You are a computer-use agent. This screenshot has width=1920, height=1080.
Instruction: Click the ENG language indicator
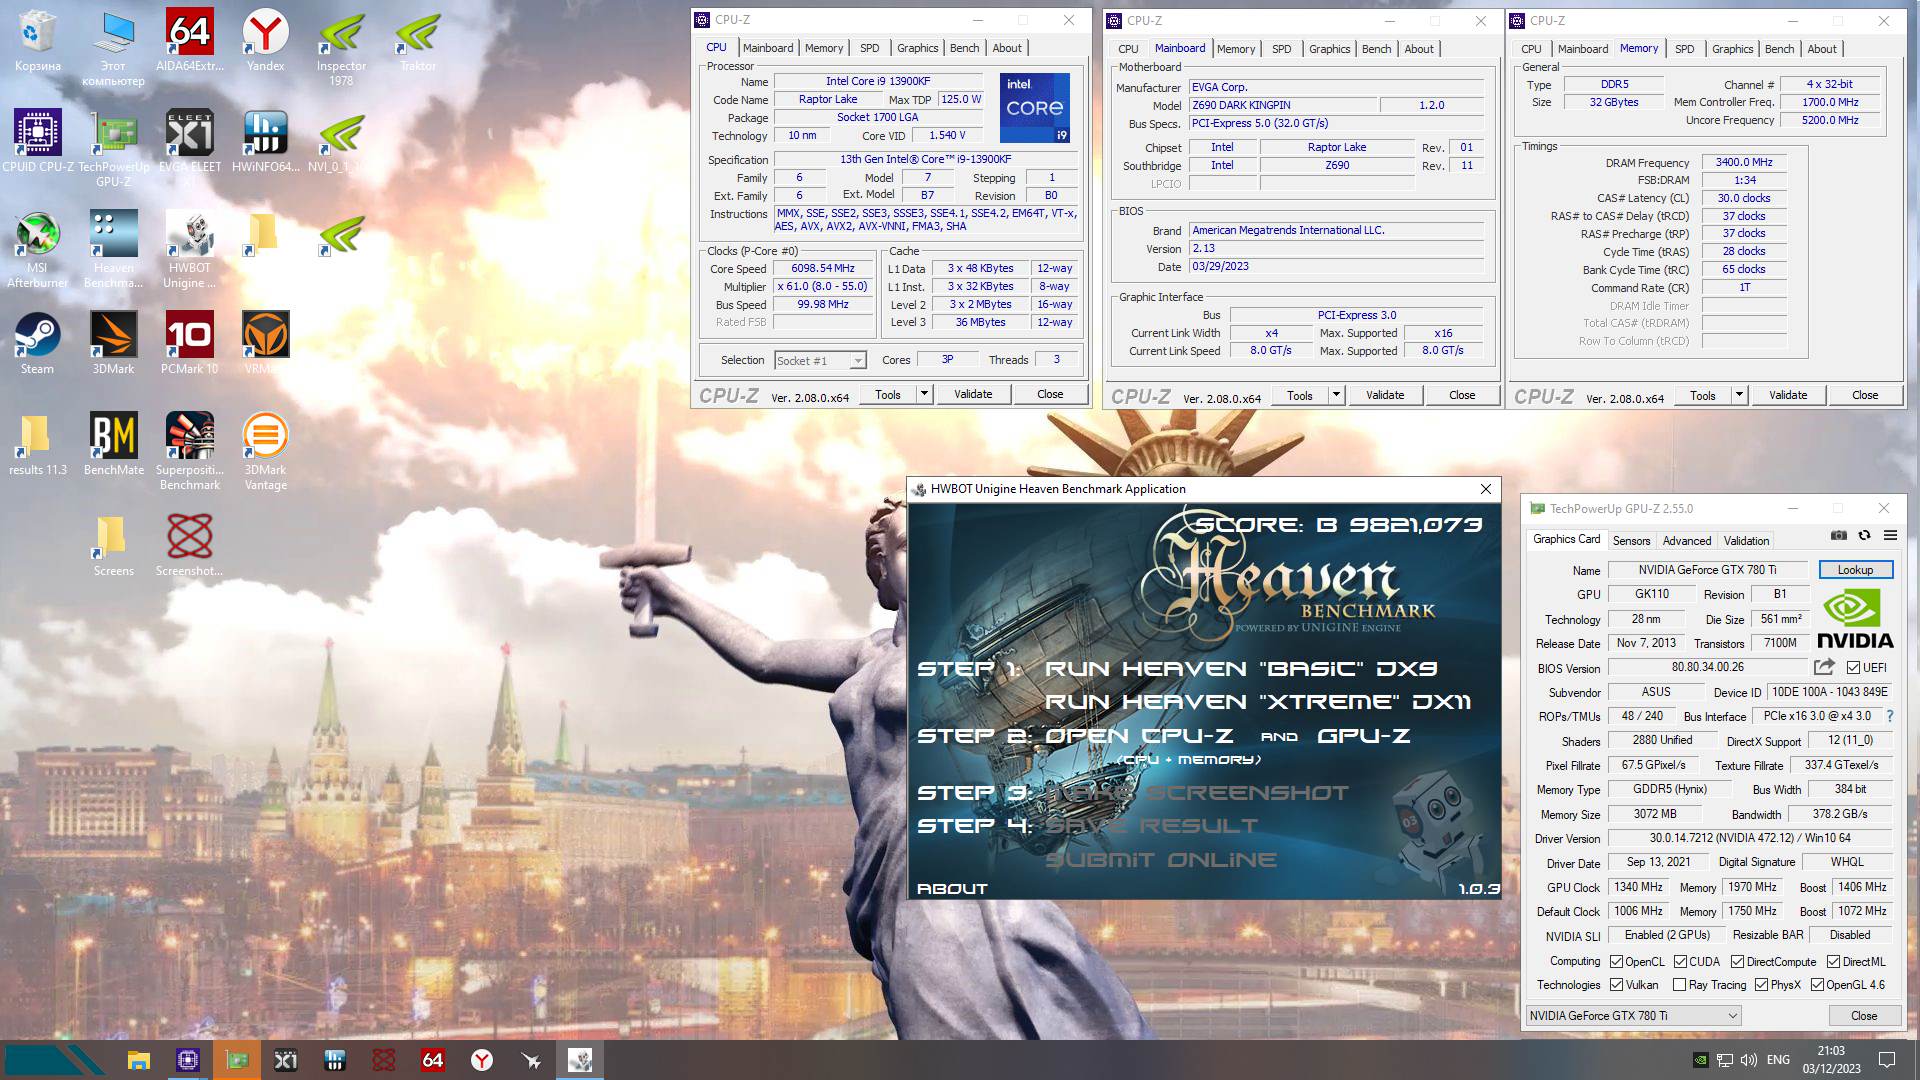[1778, 1060]
